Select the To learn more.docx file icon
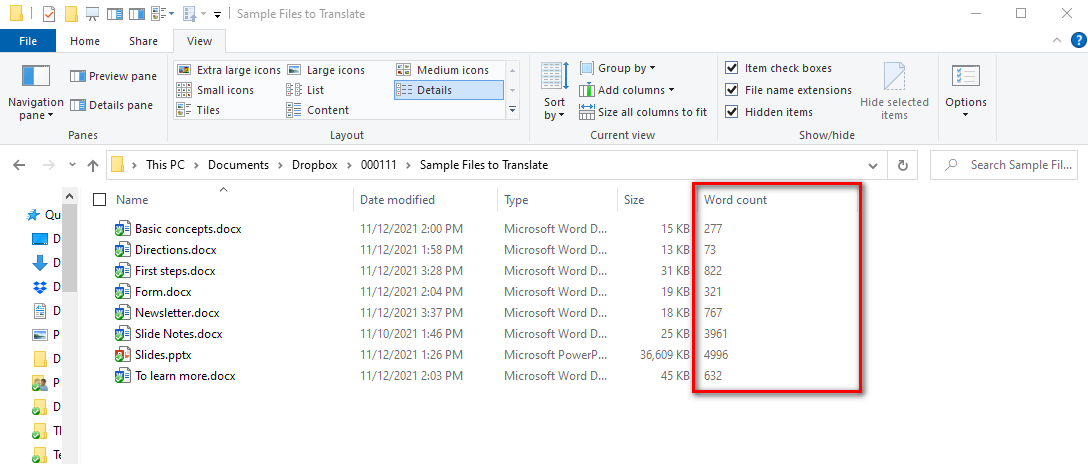Screen dimensions: 1088x464 123,377
